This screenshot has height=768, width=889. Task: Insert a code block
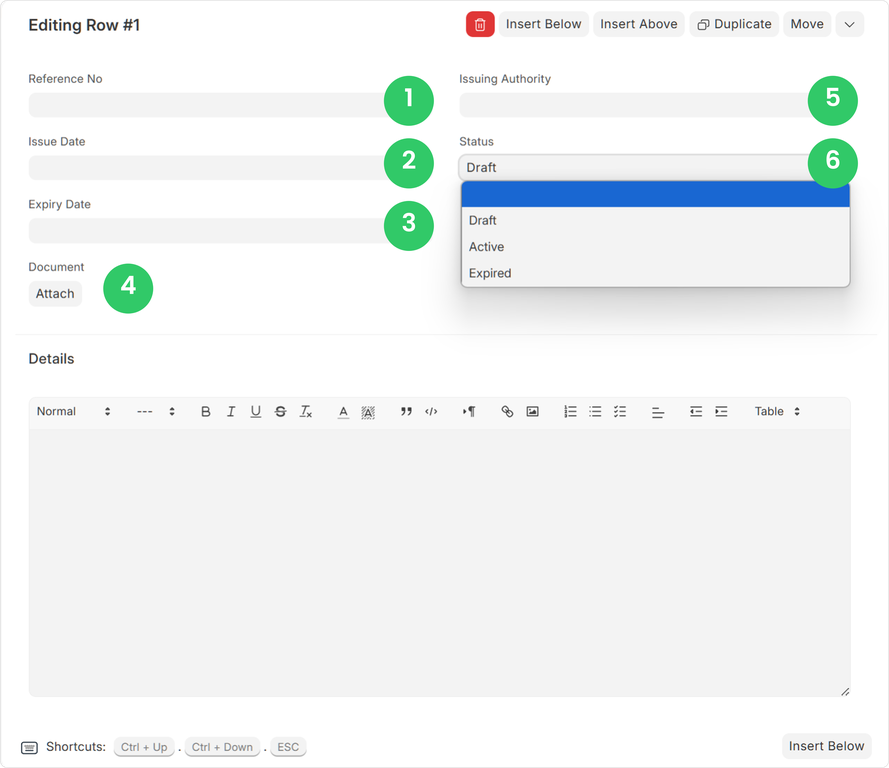point(431,411)
